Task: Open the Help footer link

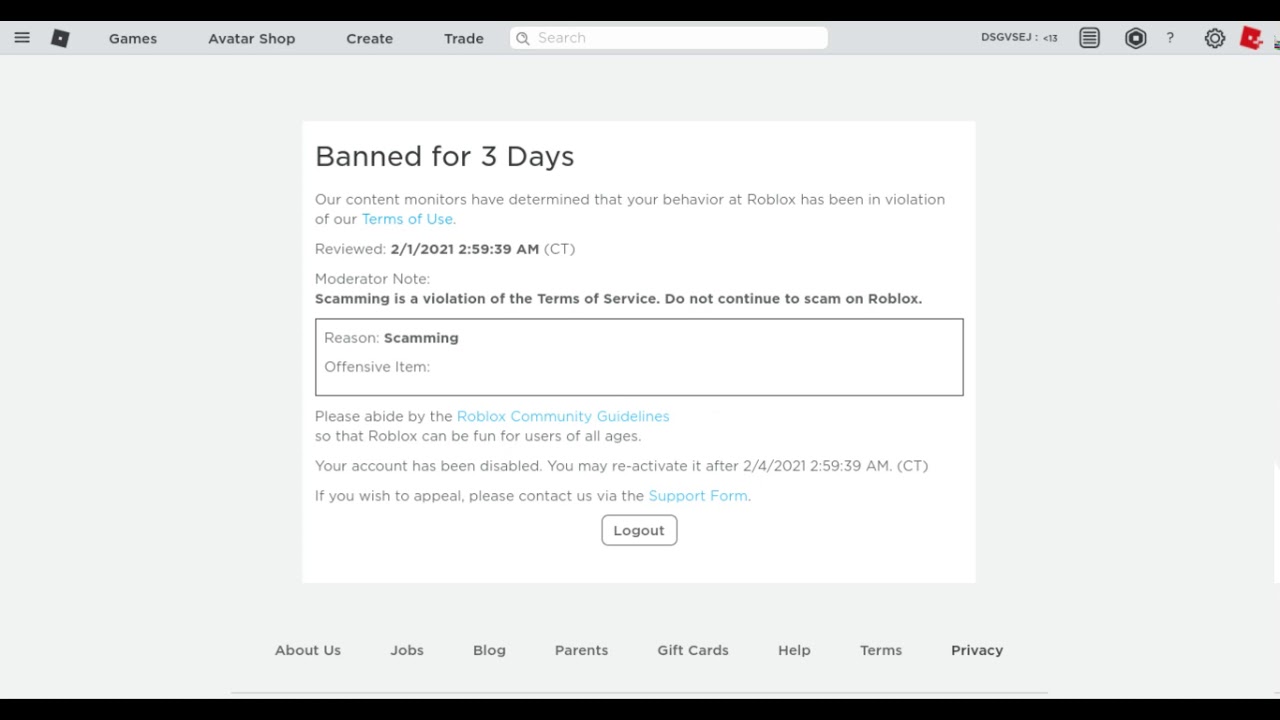Action: [x=794, y=650]
